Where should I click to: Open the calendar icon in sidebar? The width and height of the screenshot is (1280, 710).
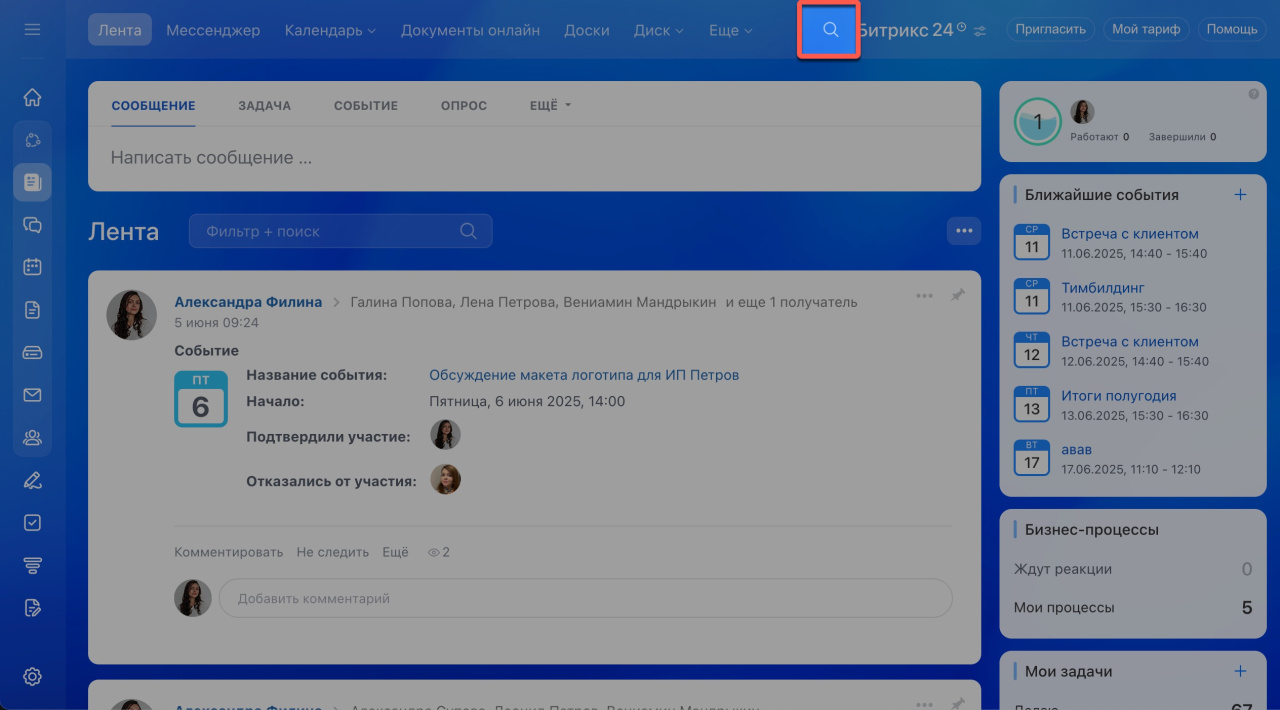(32, 267)
